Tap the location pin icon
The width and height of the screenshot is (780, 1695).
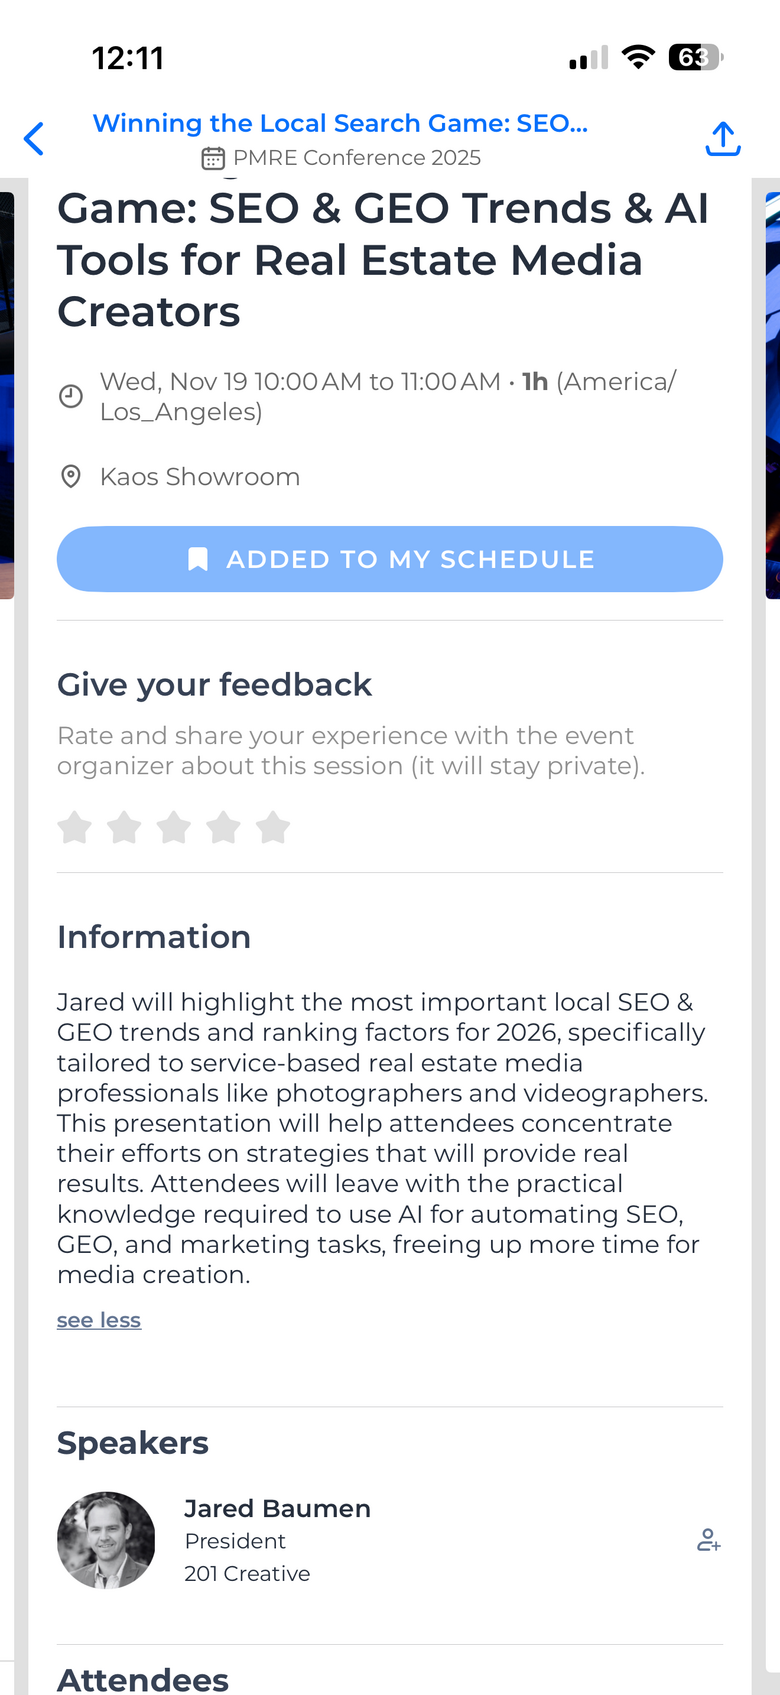pyautogui.click(x=71, y=476)
